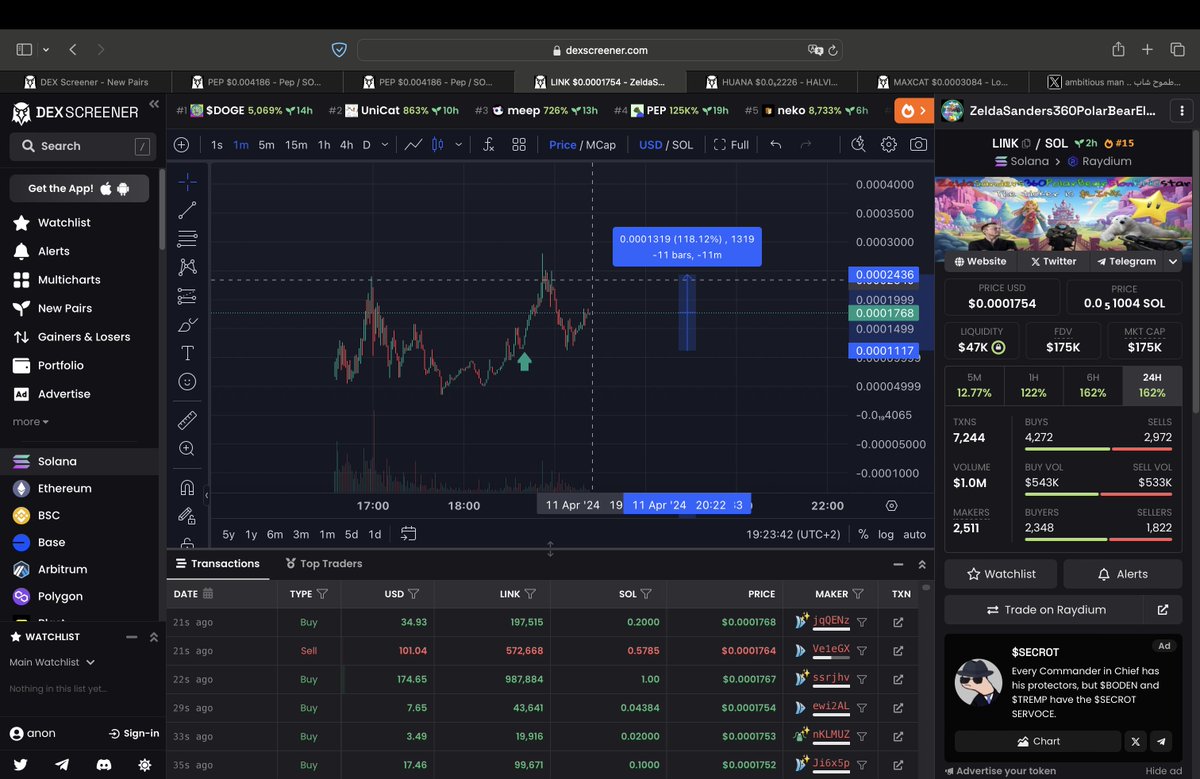The width and height of the screenshot is (1200, 779).
Task: Open quick search magnifier in chart toolbar
Action: pos(858,145)
